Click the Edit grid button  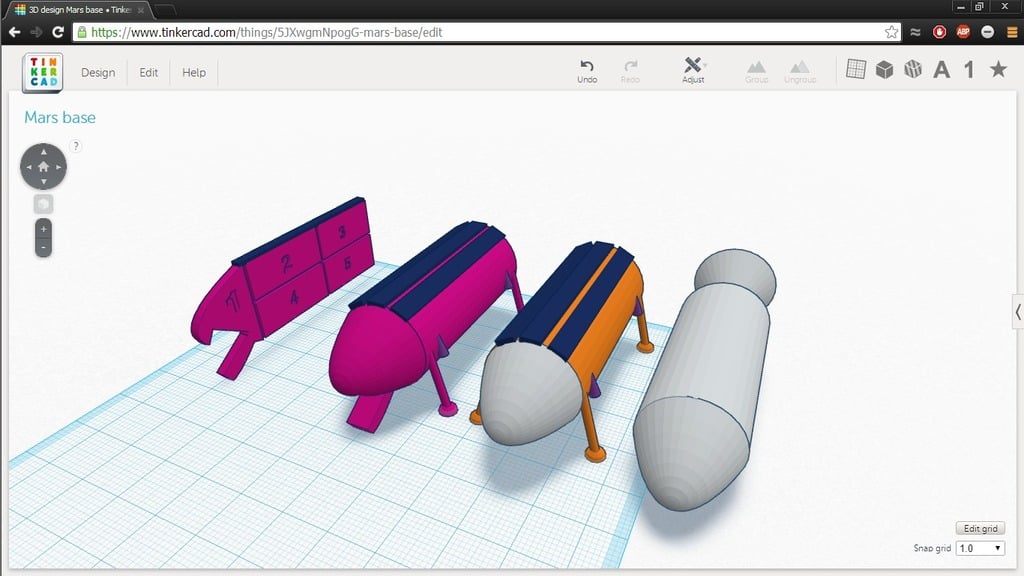coord(980,528)
